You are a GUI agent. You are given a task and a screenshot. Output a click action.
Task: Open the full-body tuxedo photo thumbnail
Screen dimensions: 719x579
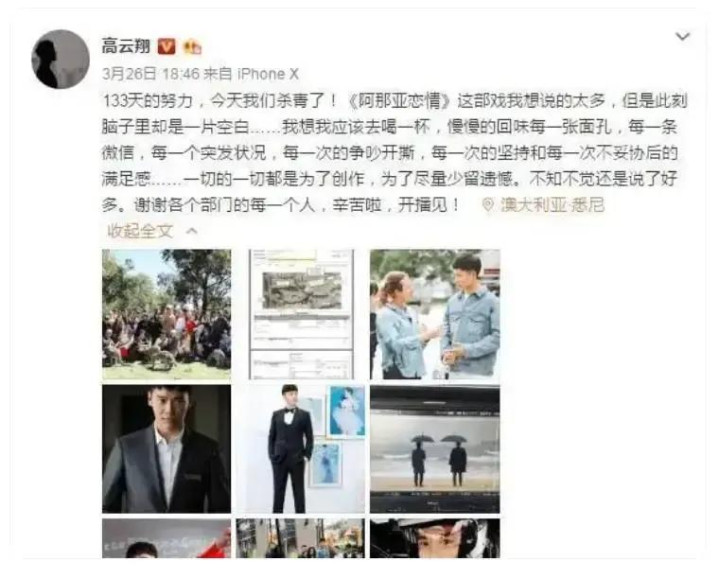tap(301, 449)
